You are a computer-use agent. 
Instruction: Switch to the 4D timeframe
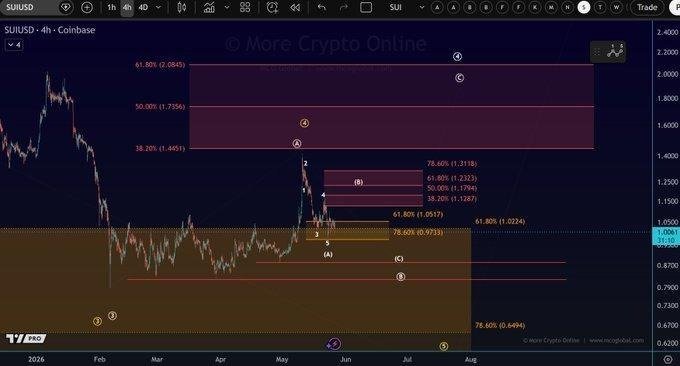[143, 7]
